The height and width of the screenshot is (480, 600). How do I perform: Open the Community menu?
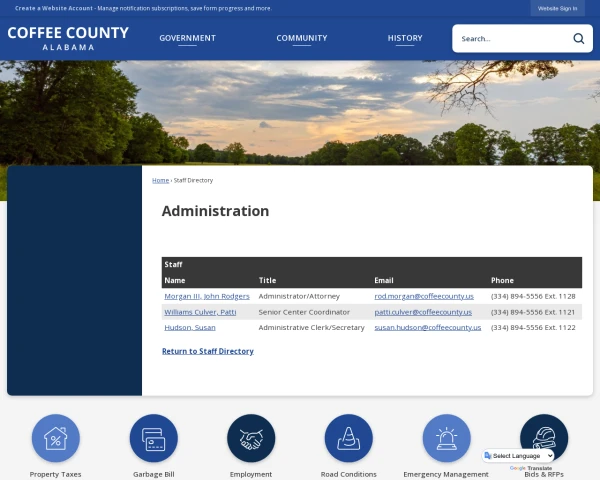[301, 38]
